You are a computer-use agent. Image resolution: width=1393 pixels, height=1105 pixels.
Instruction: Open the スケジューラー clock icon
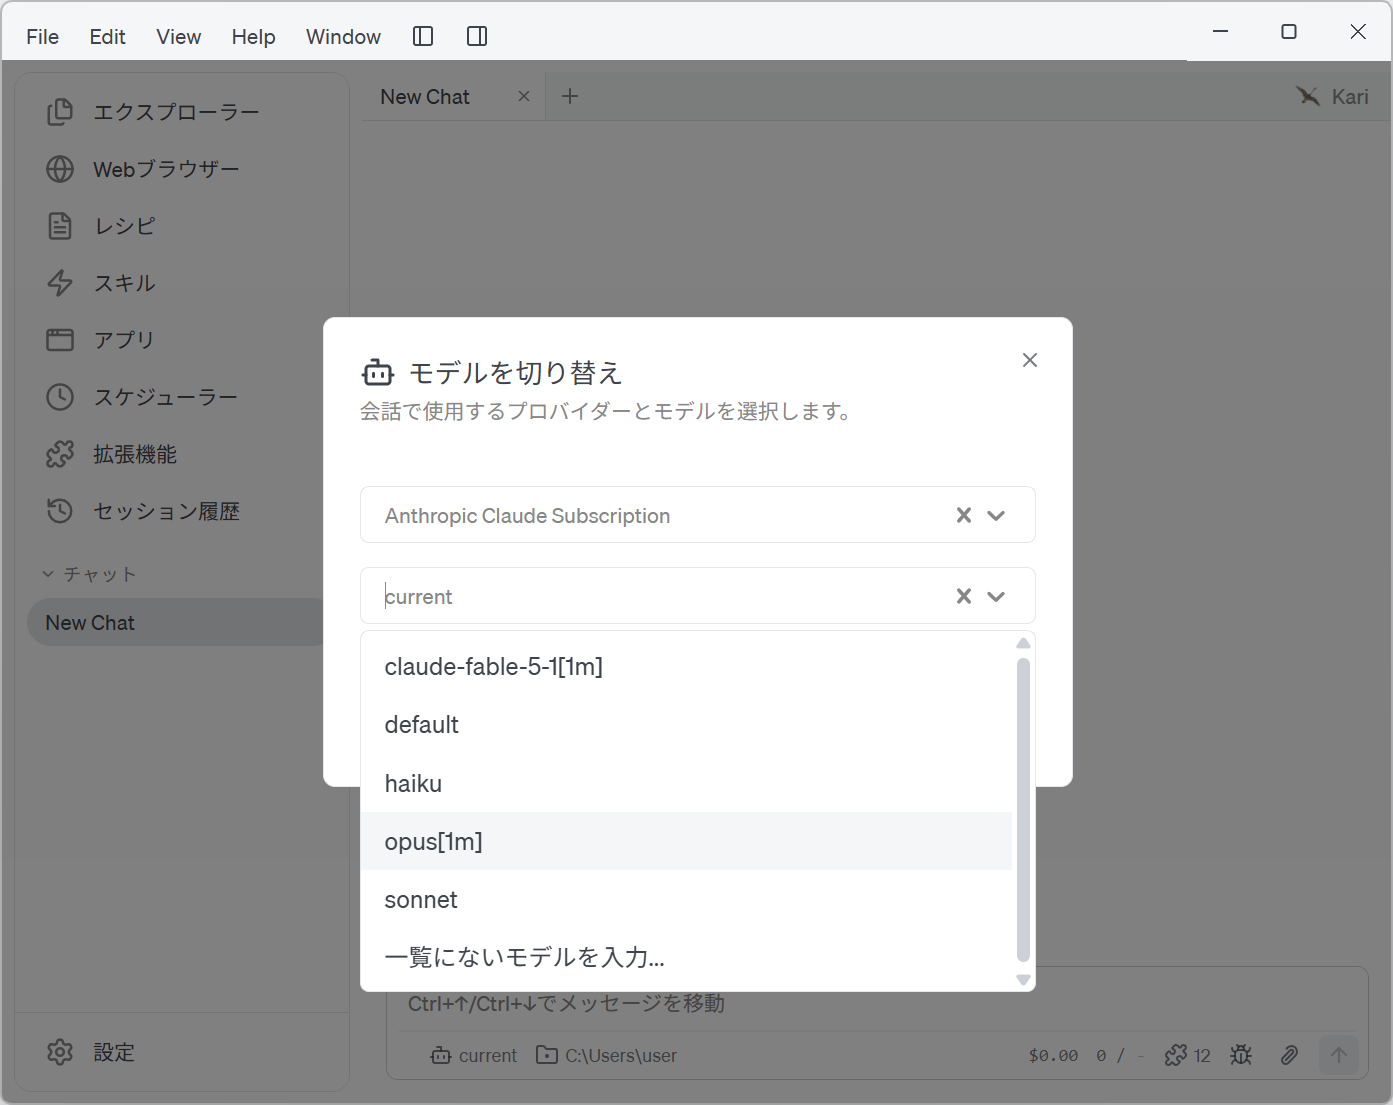point(60,397)
